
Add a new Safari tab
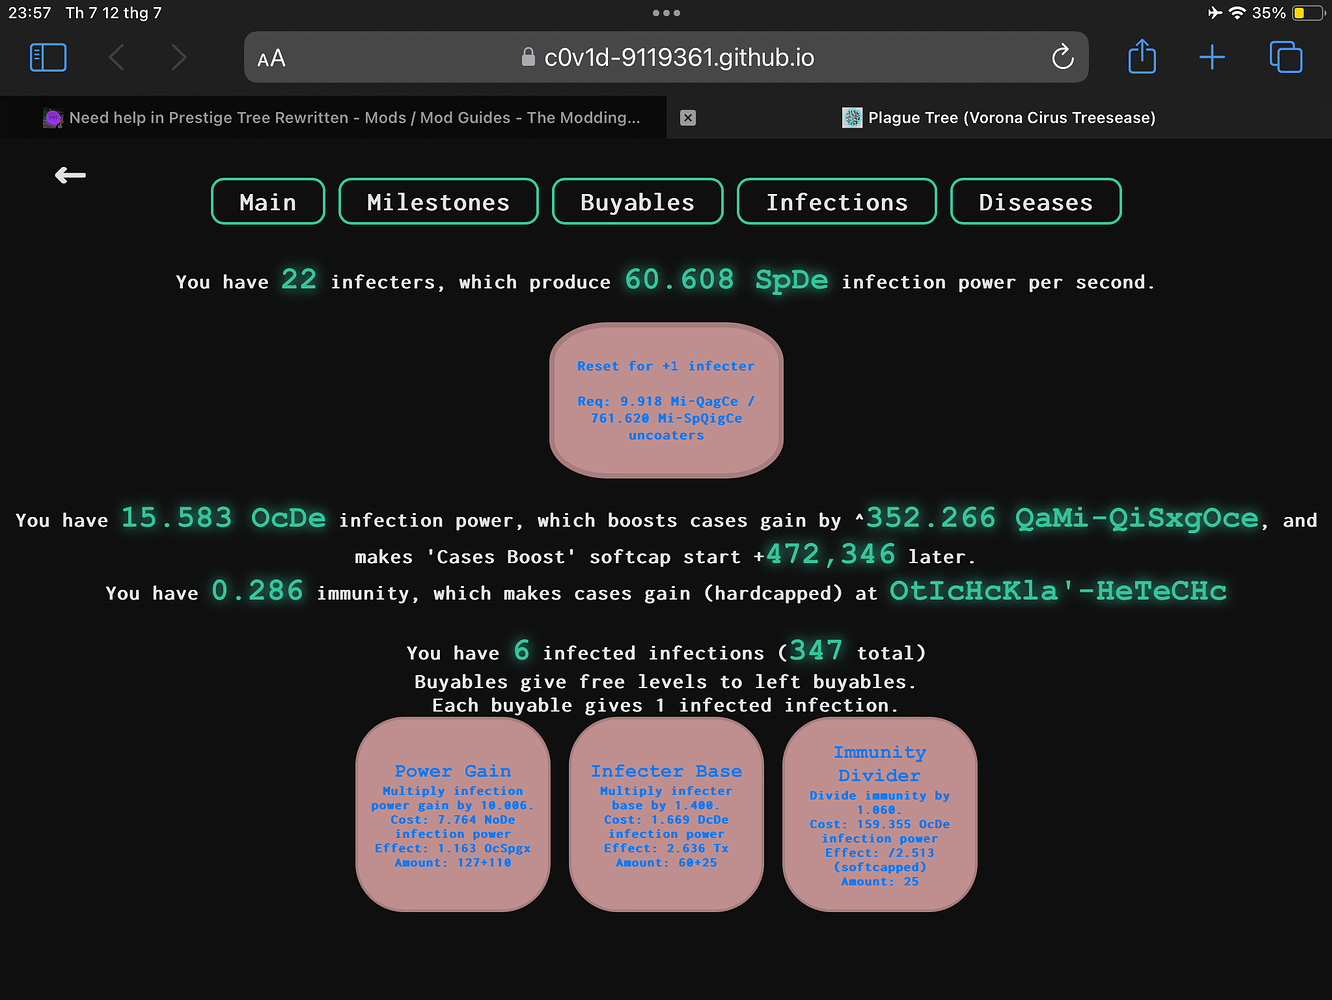click(x=1212, y=57)
